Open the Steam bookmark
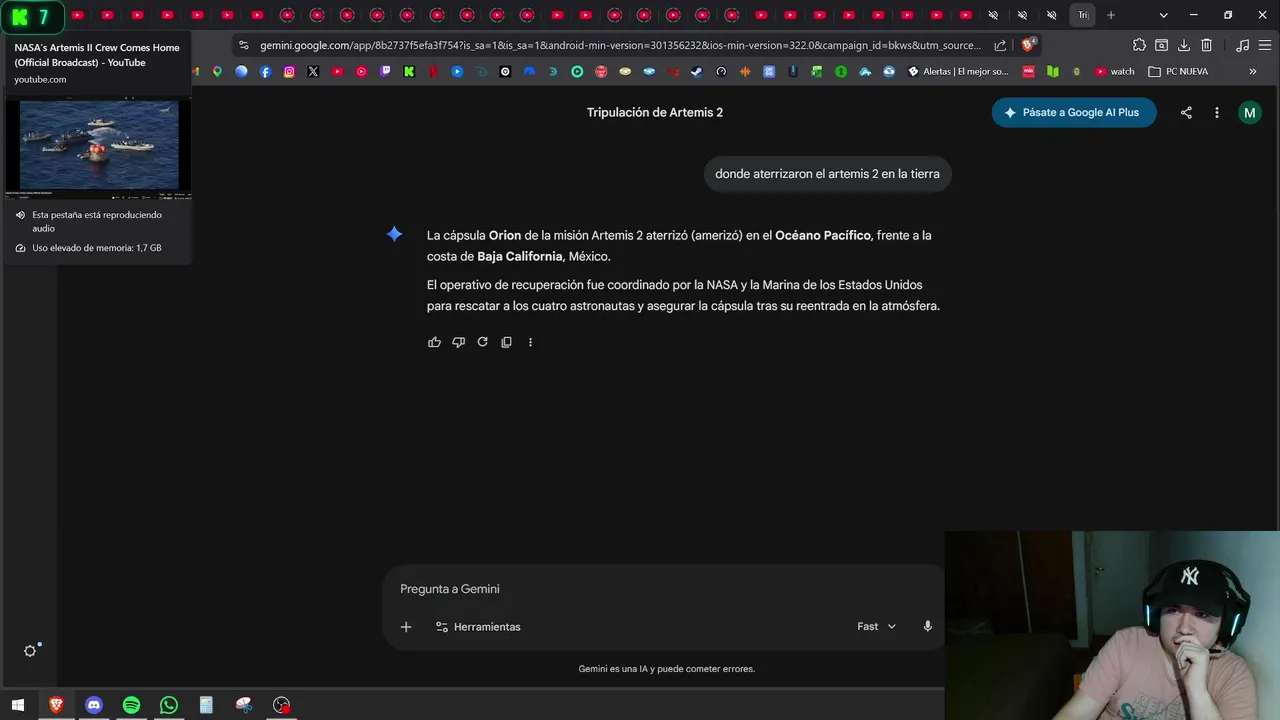The height and width of the screenshot is (720, 1280). [697, 72]
